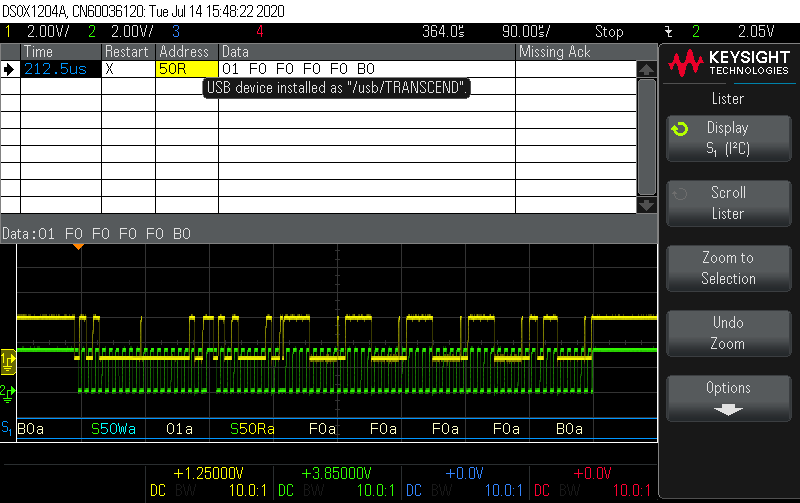The width and height of the screenshot is (800, 503).
Task: Click the Time column header
Action: click(61, 52)
